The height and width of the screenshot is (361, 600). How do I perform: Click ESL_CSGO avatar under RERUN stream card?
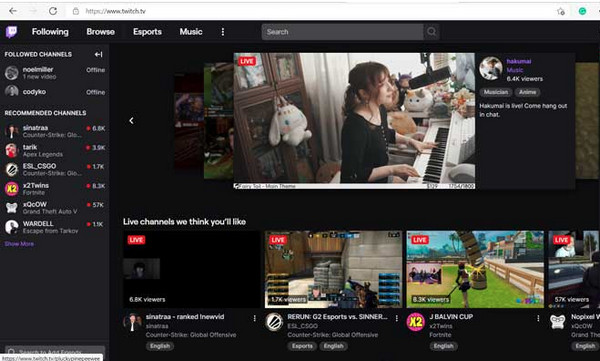[x=274, y=322]
